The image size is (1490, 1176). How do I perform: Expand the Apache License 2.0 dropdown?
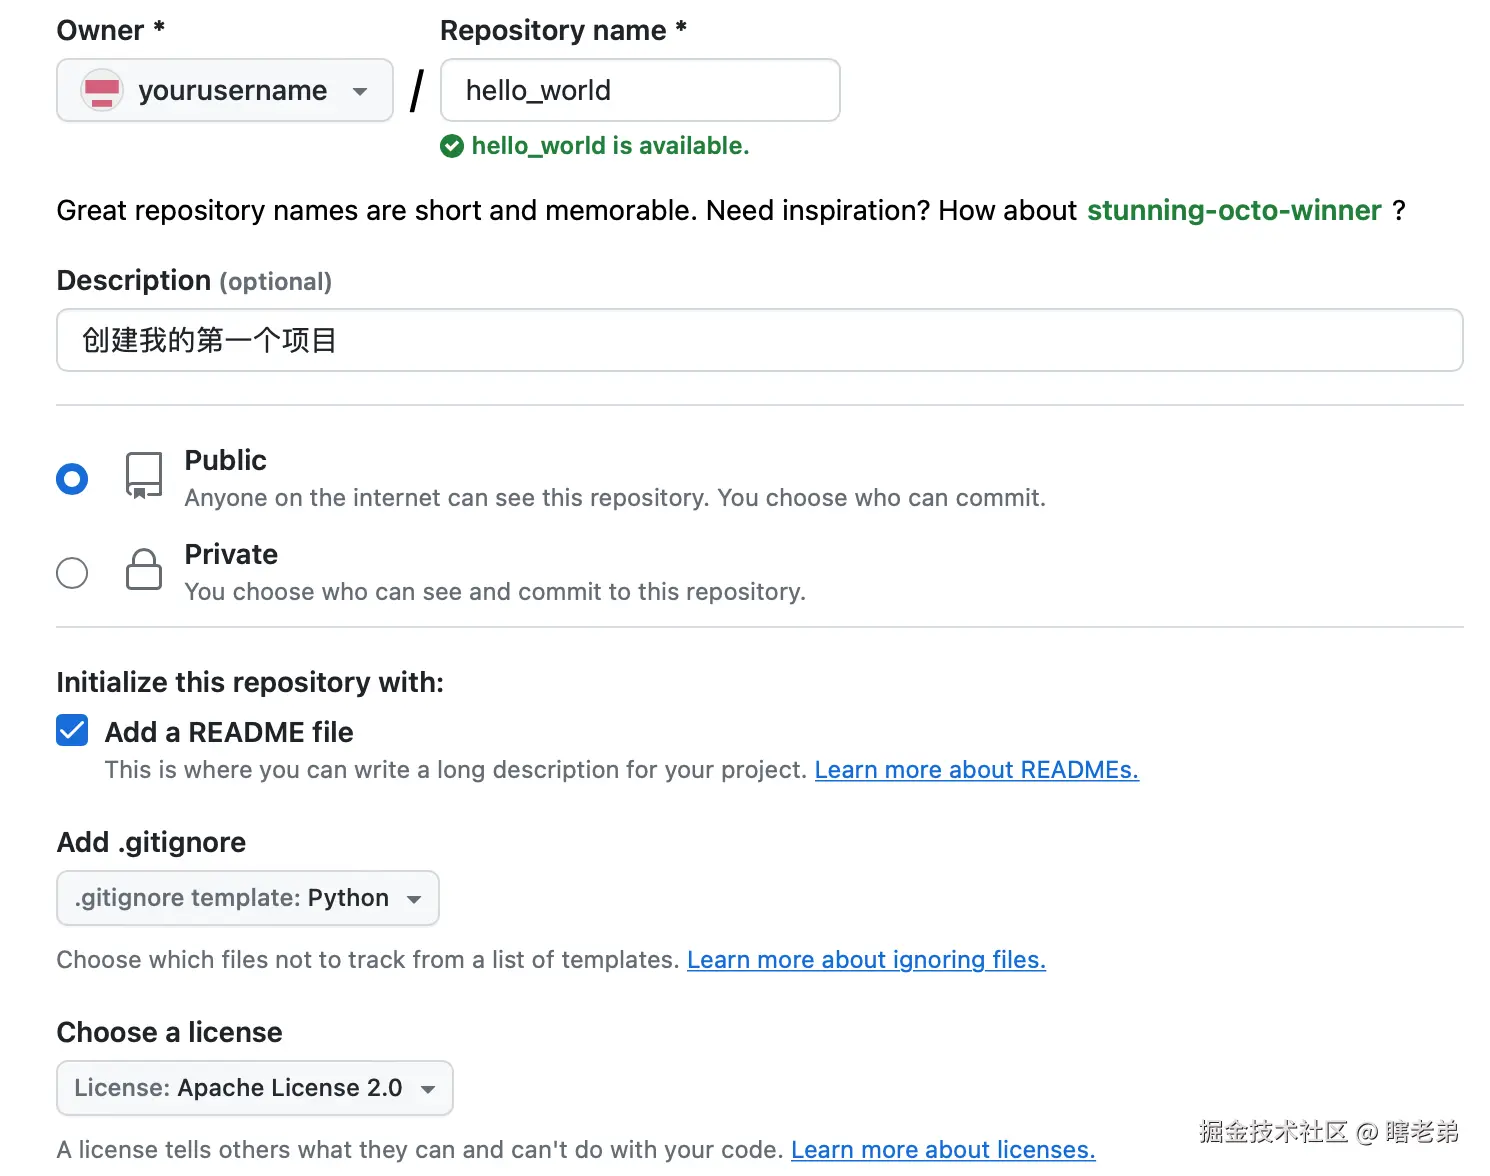pos(254,1088)
